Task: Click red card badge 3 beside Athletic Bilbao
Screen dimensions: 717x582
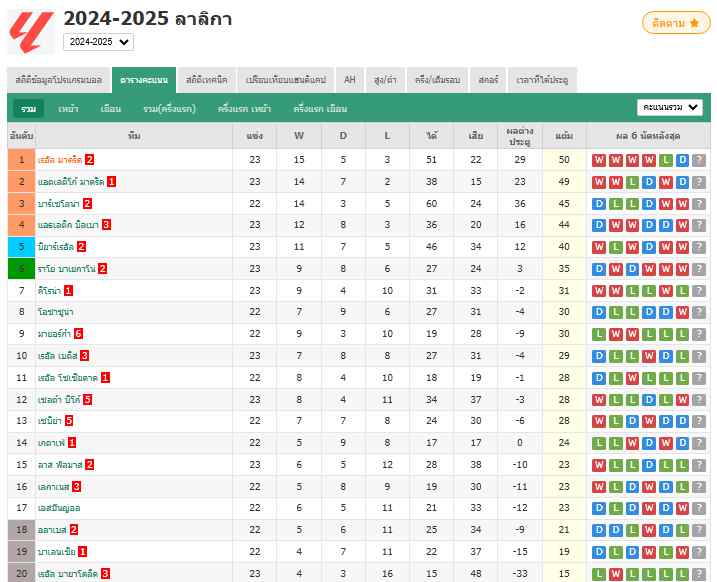Action: pos(107,225)
